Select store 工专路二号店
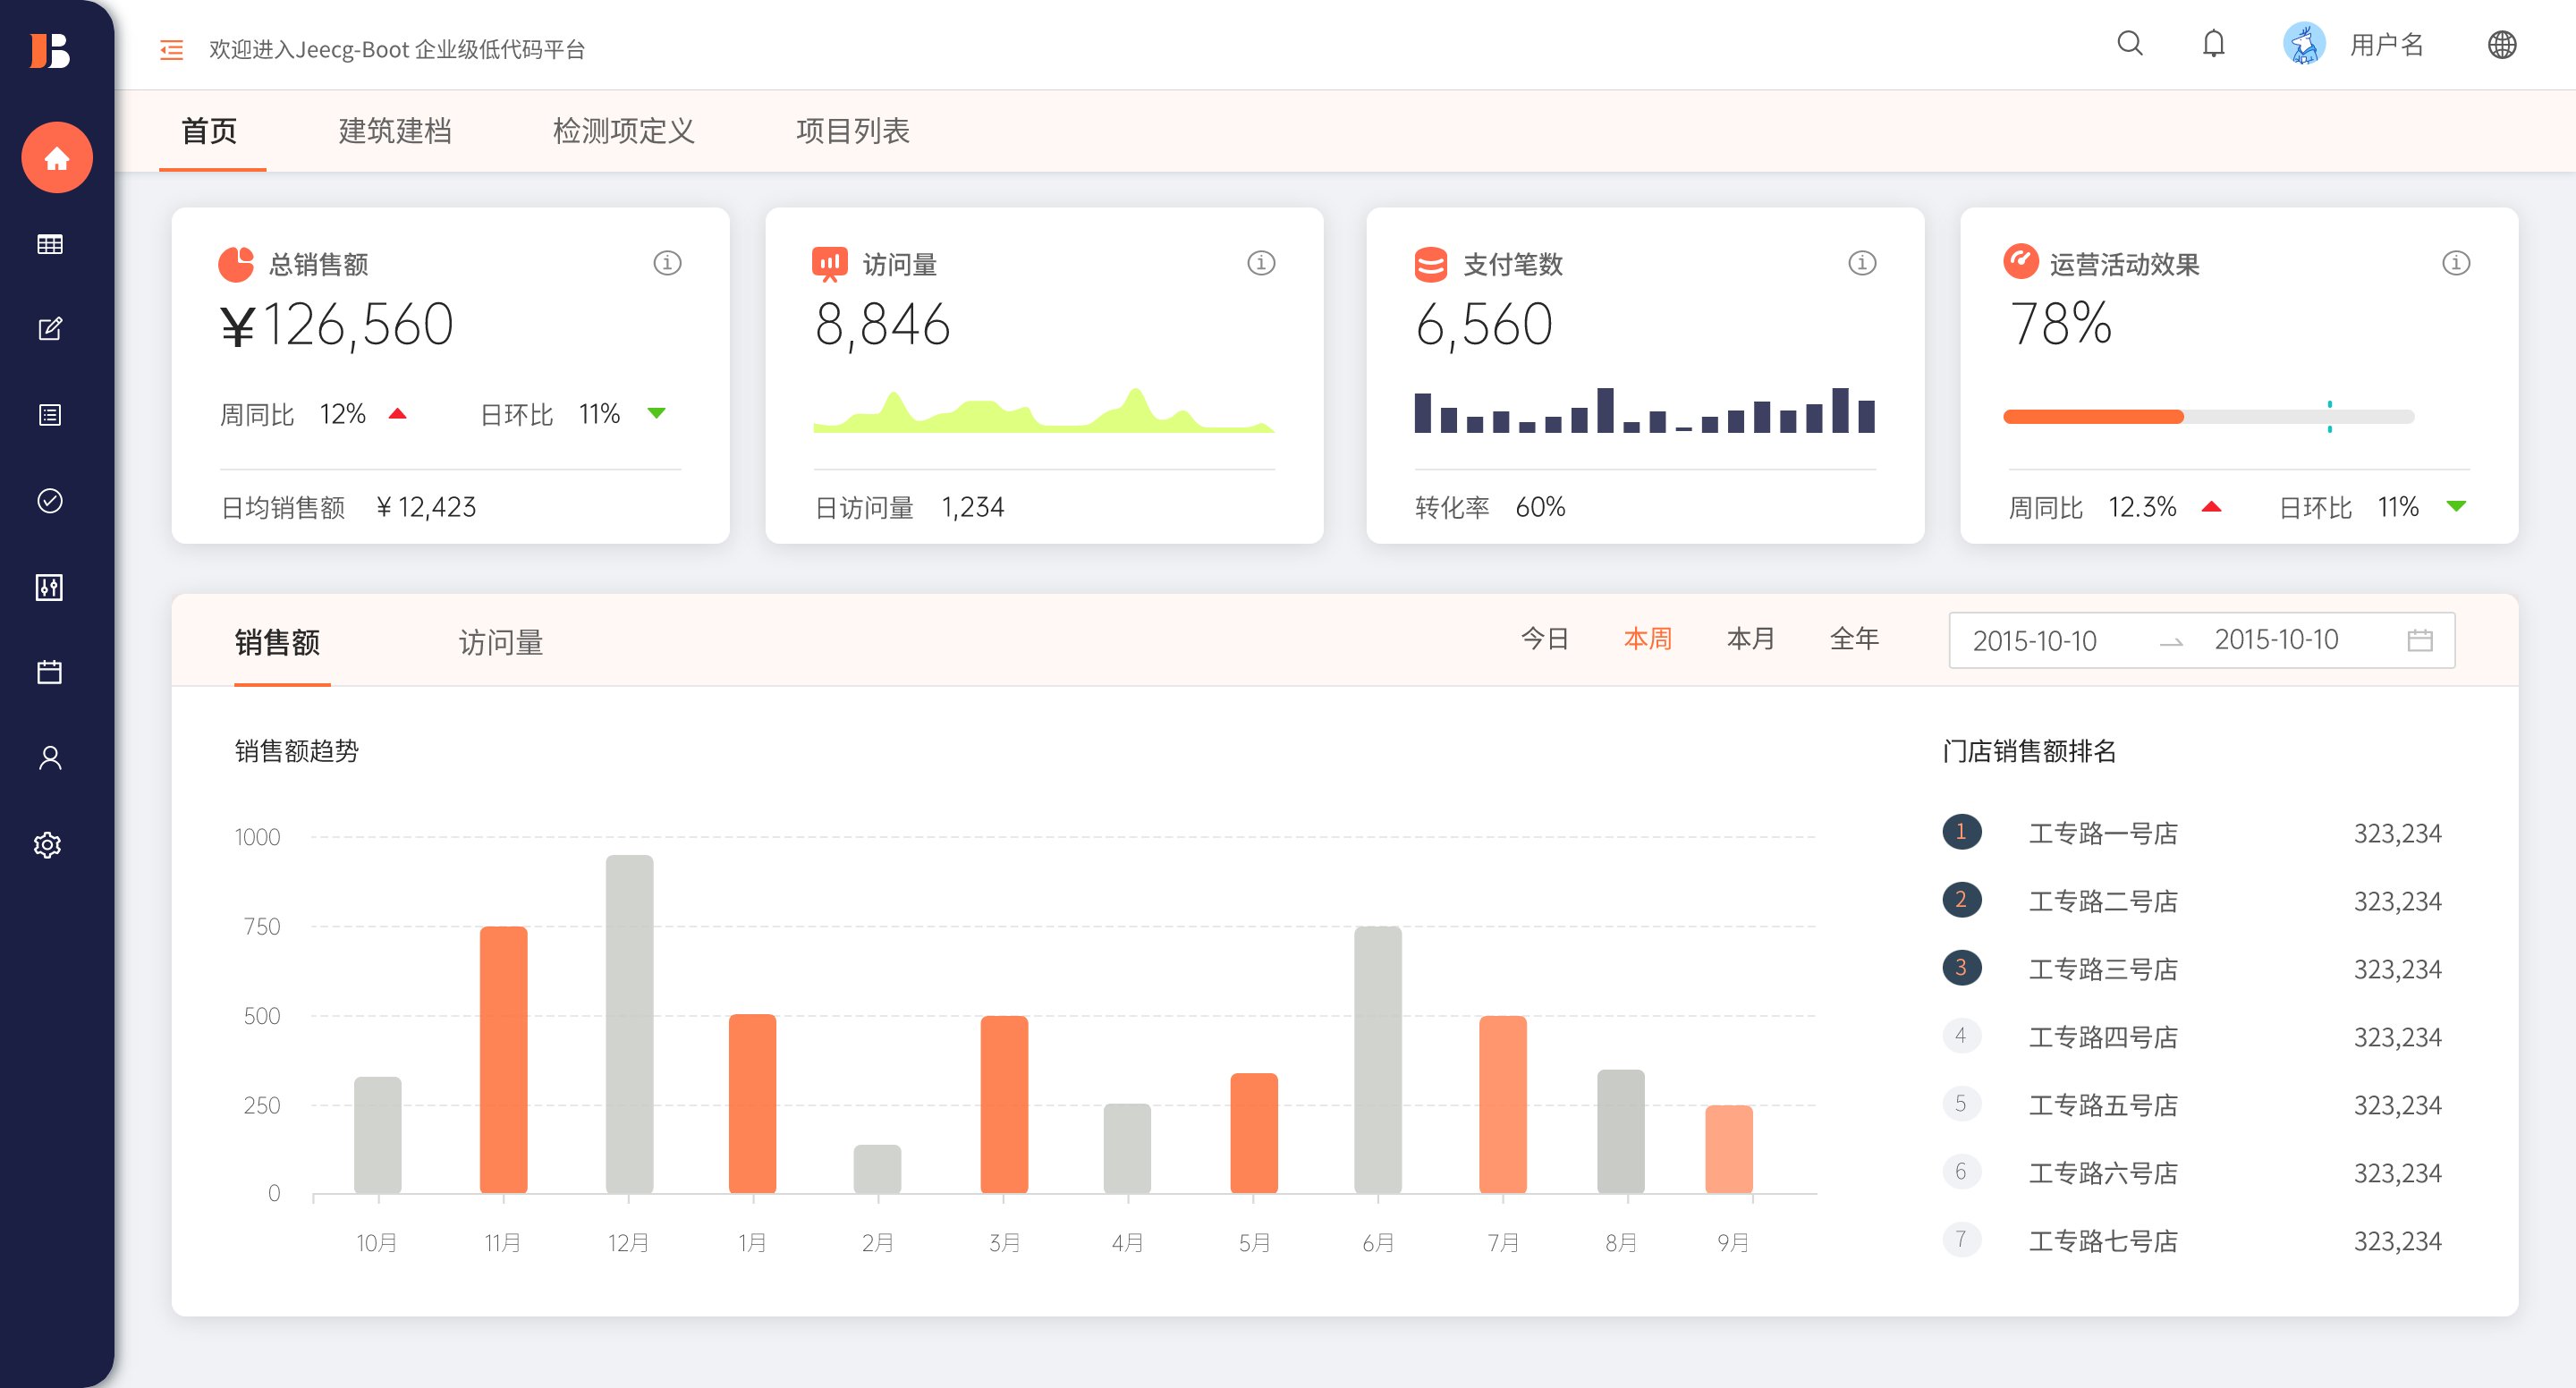This screenshot has width=2576, height=1388. tap(2103, 901)
